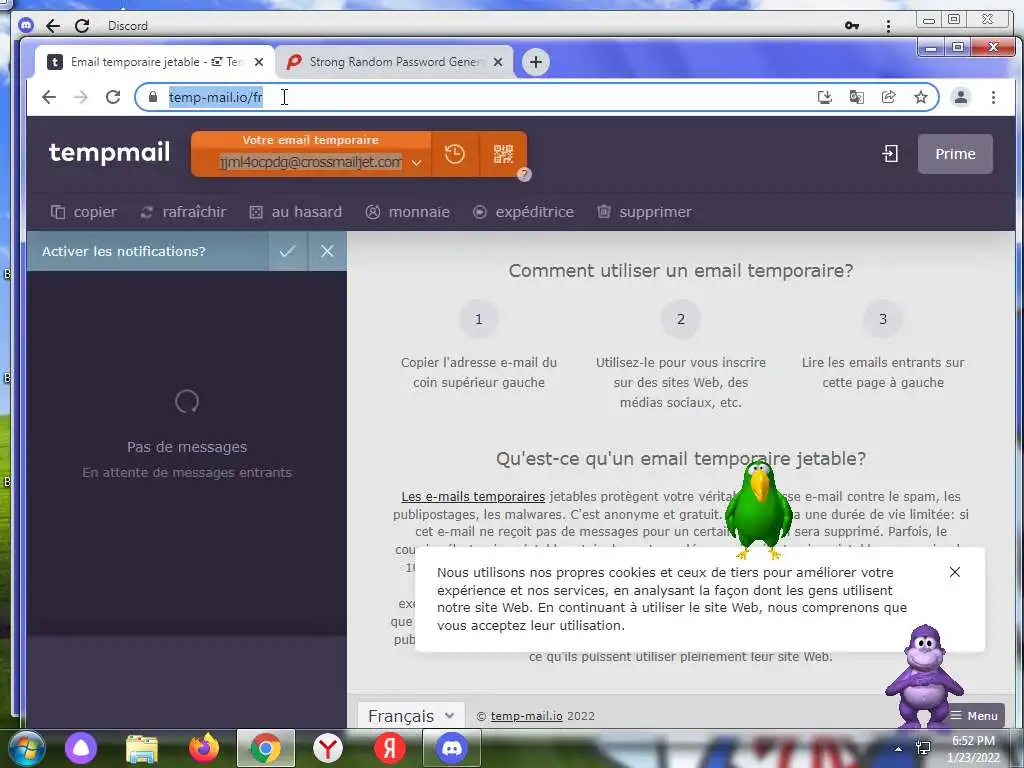
Task: Show the QR code for temp email
Action: pyautogui.click(x=503, y=154)
